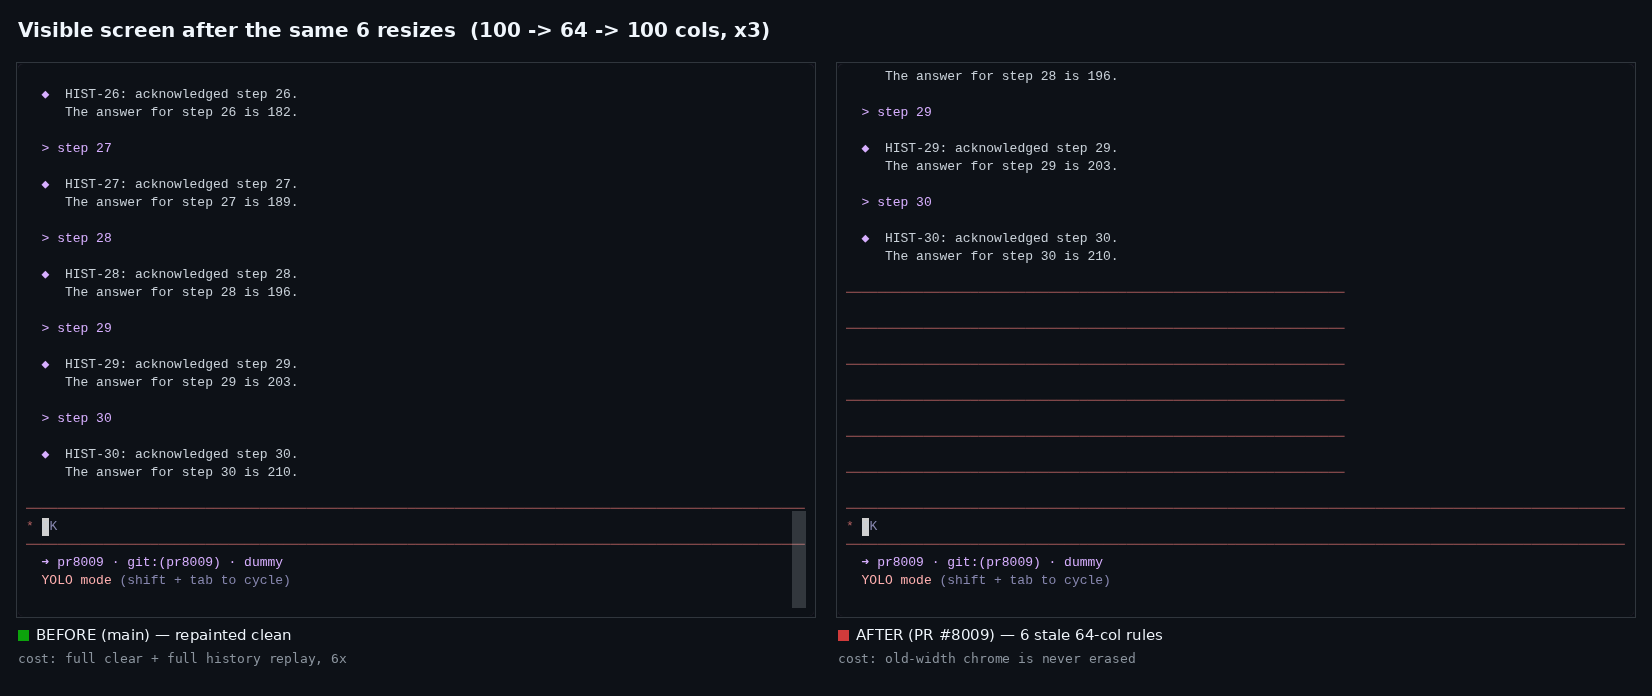
Task: Click '> step 30' in BEFORE panel
Action: coord(76,418)
